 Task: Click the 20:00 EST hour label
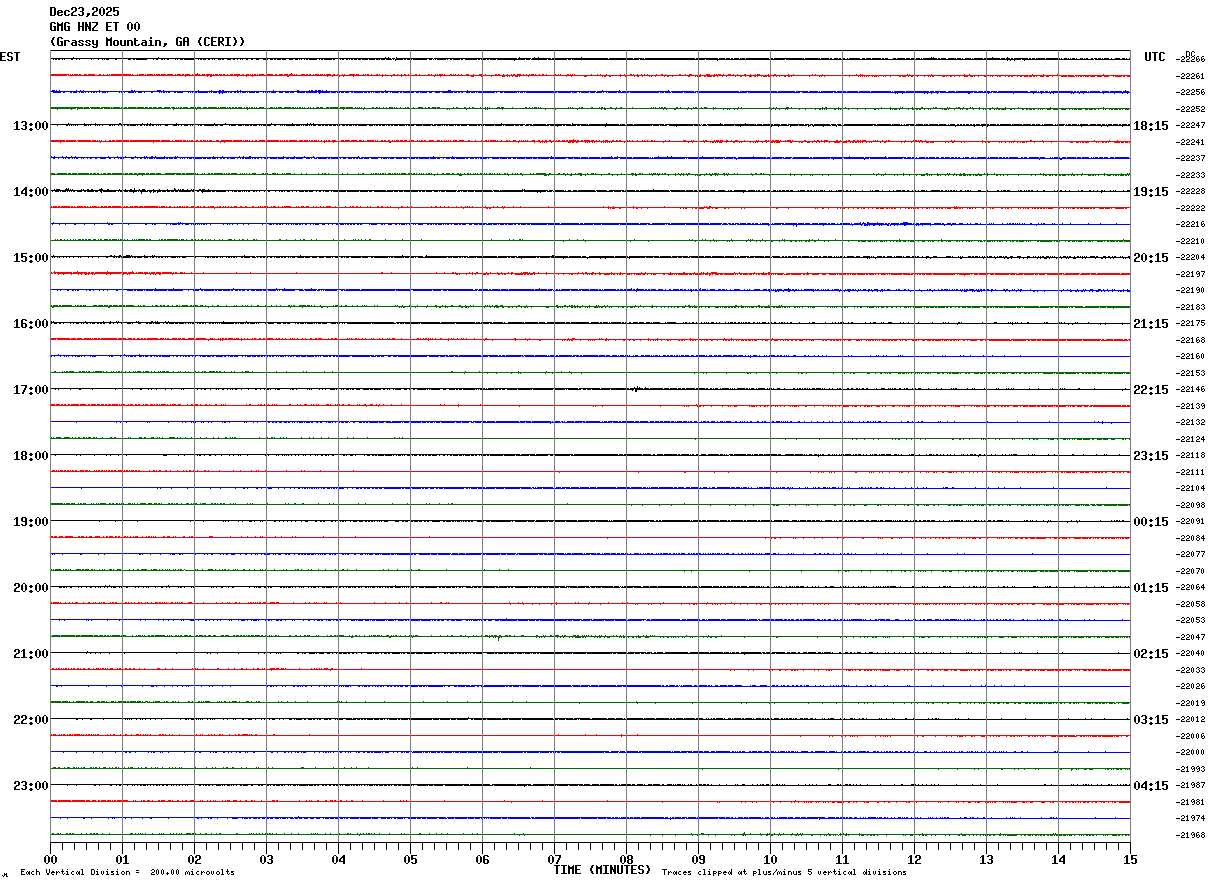[x=31, y=587]
